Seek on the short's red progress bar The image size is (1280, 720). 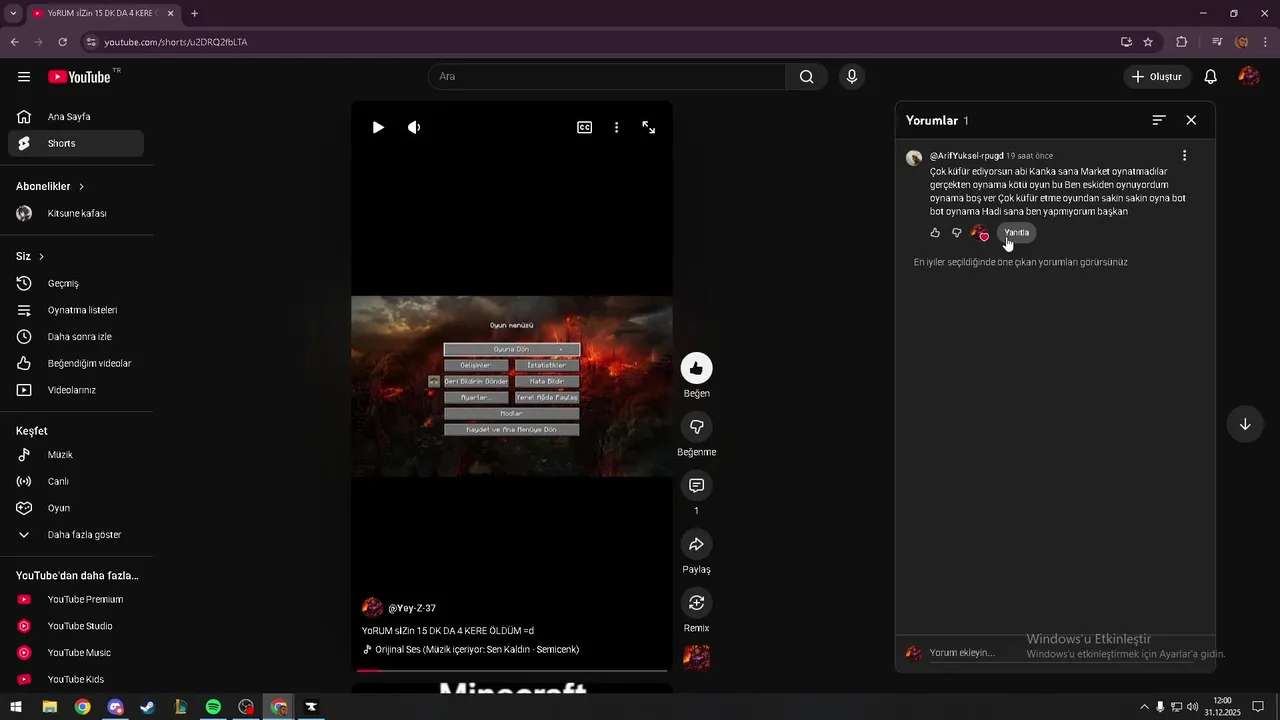point(512,670)
